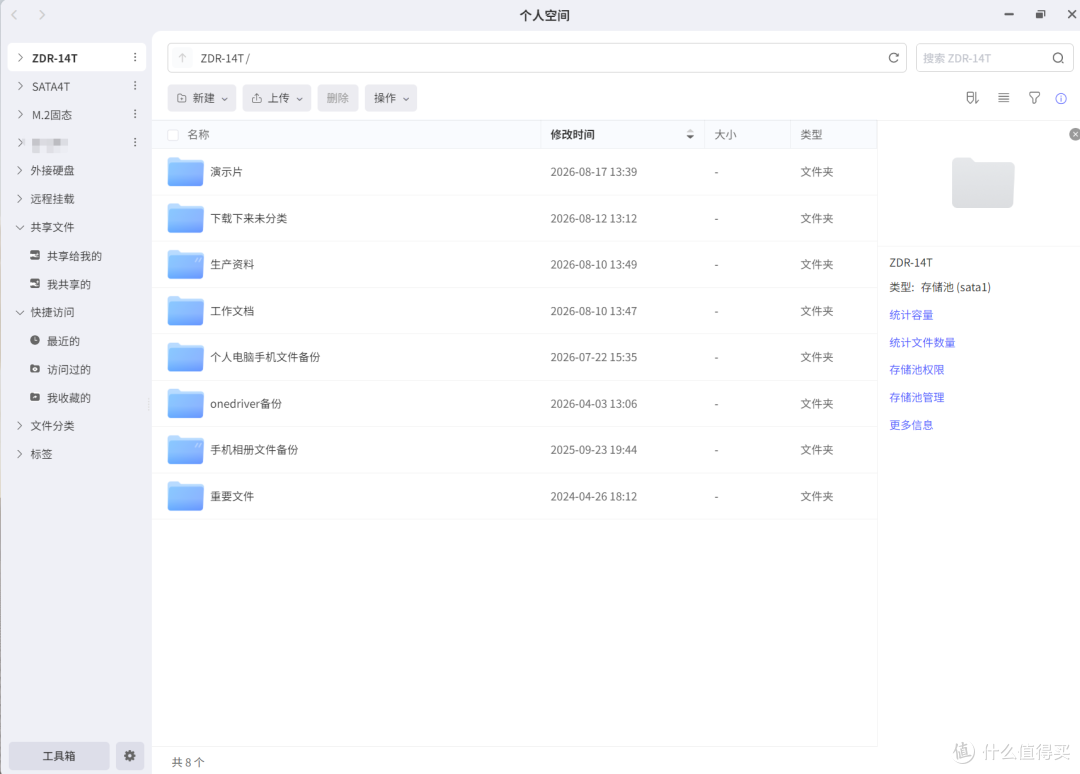Click the 生产资料 folder icon
Viewport: 1080px width, 774px height.
185,264
